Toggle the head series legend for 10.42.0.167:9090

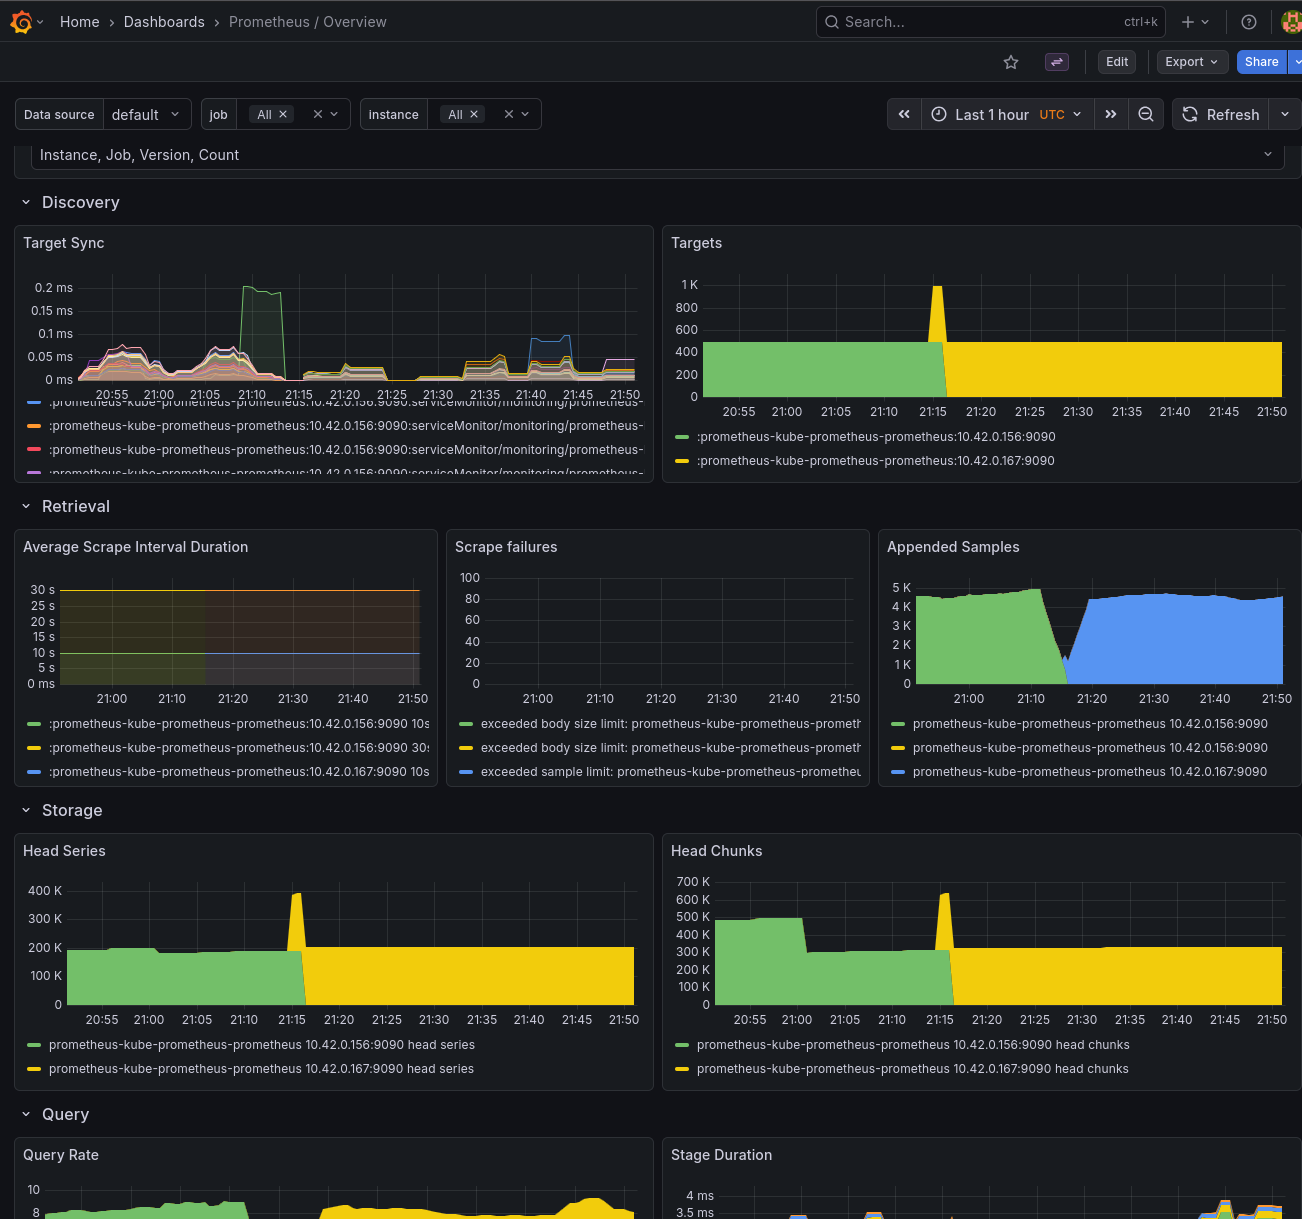point(262,1069)
